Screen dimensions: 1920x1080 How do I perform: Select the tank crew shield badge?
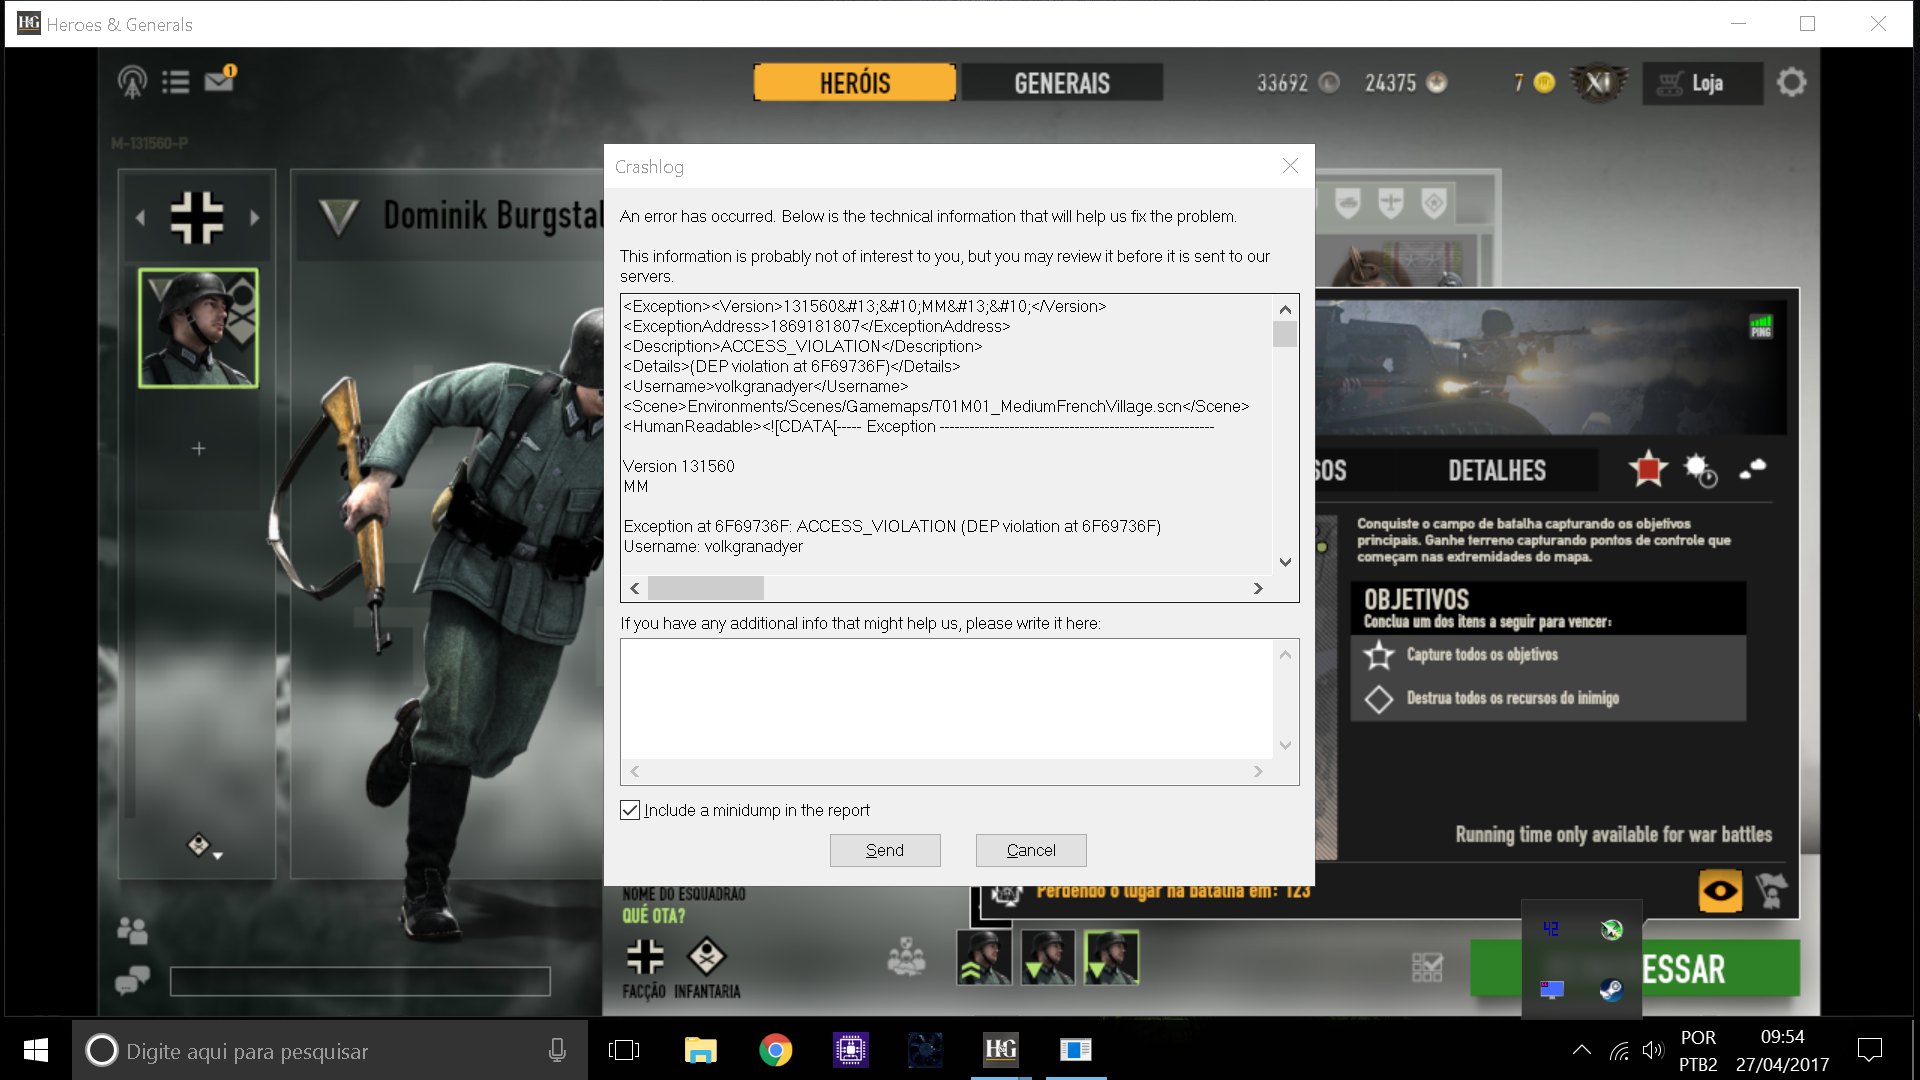click(x=1348, y=204)
